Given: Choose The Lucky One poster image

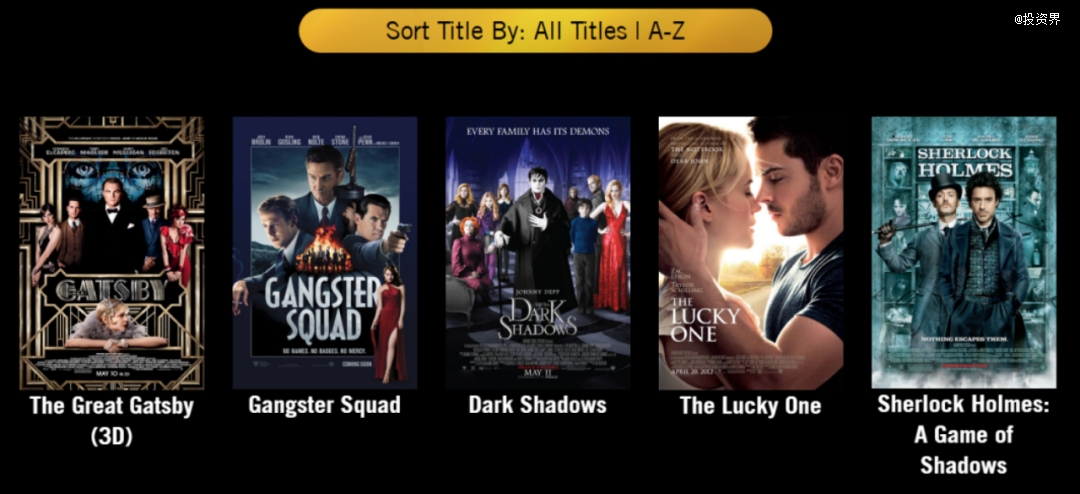Looking at the screenshot, I should tap(751, 253).
